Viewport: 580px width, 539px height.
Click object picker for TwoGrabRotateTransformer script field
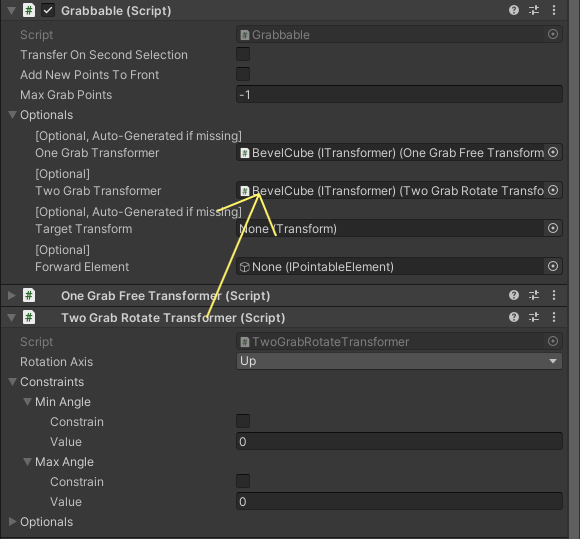(553, 341)
